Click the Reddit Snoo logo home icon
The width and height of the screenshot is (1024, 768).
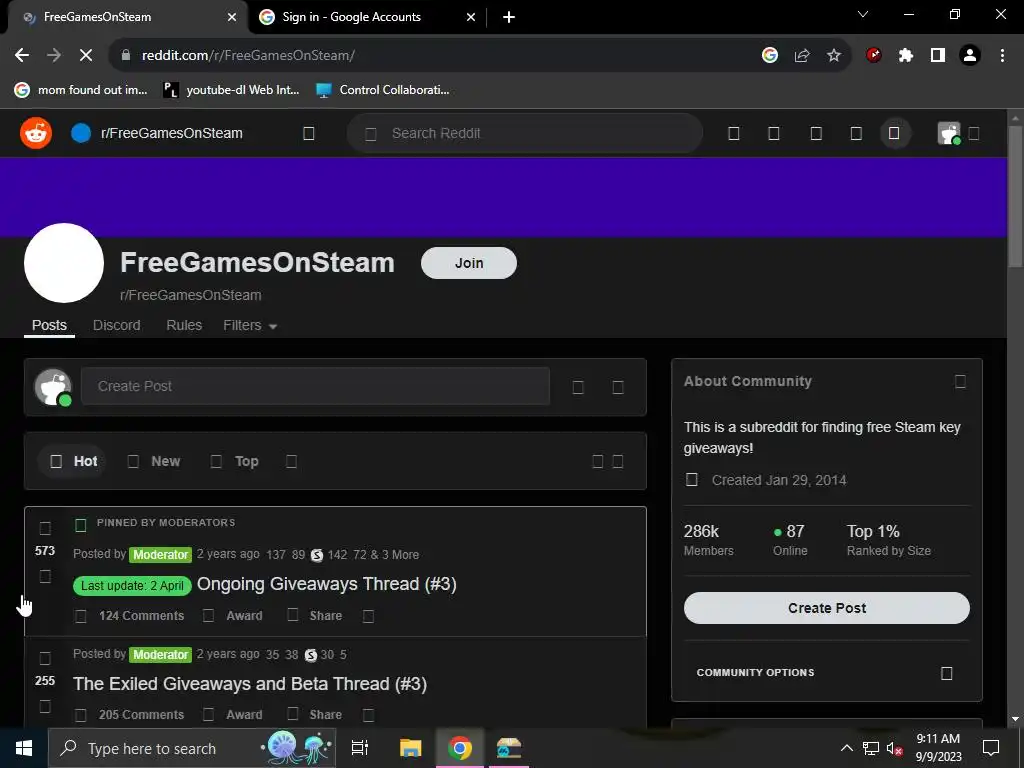36,133
